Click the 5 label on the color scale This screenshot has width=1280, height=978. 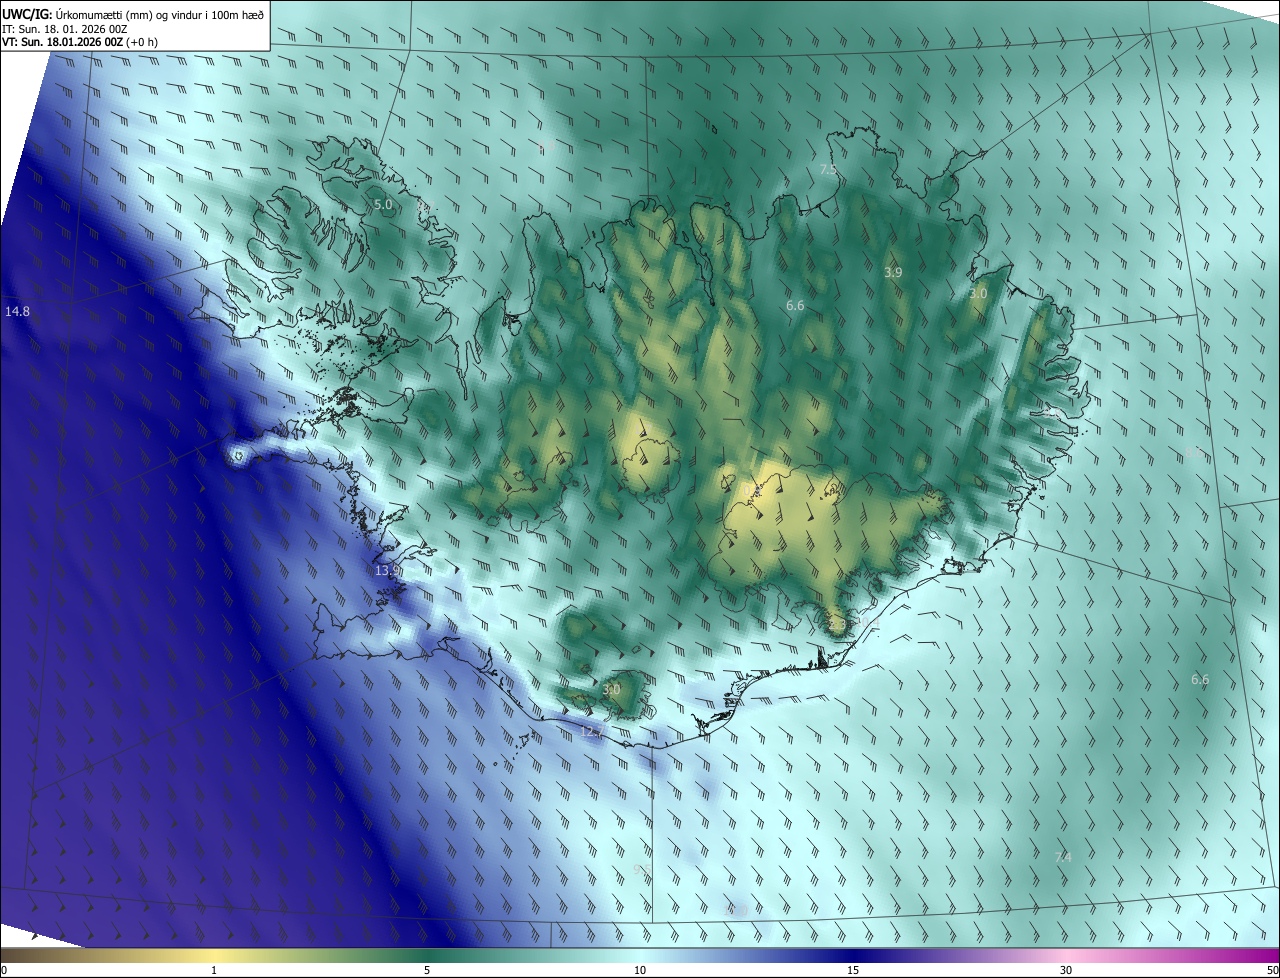427,971
